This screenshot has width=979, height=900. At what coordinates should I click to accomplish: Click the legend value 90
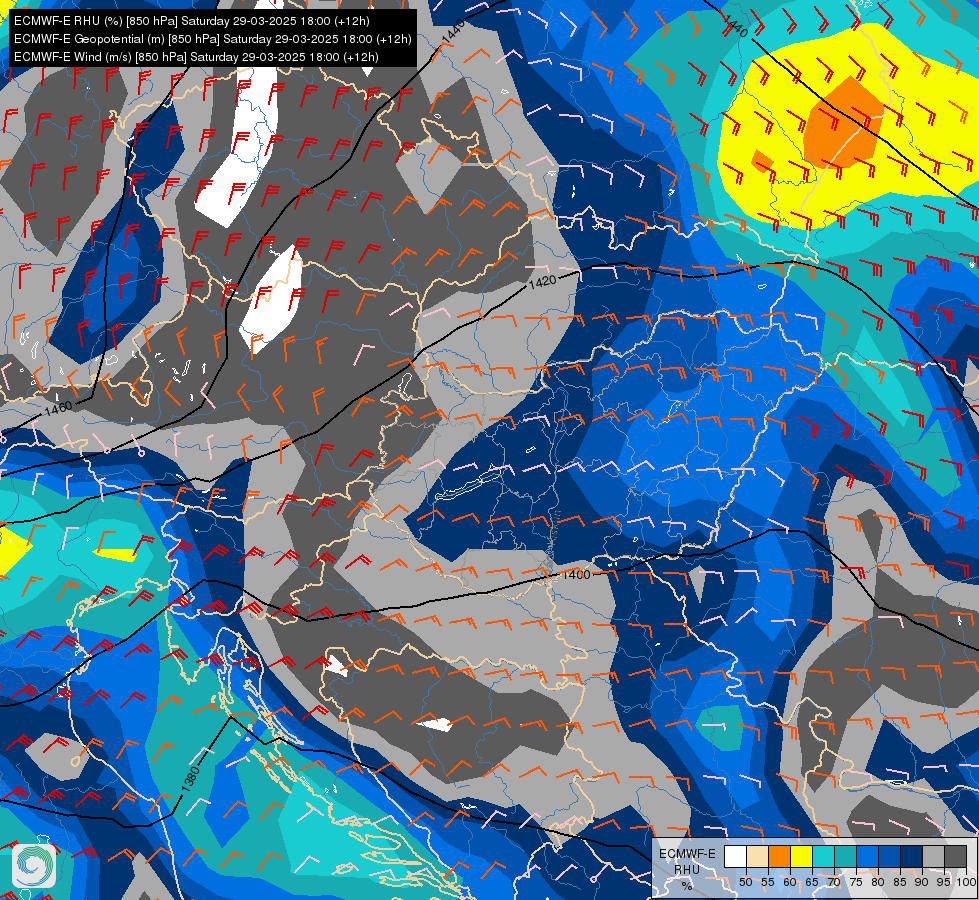coord(922,882)
